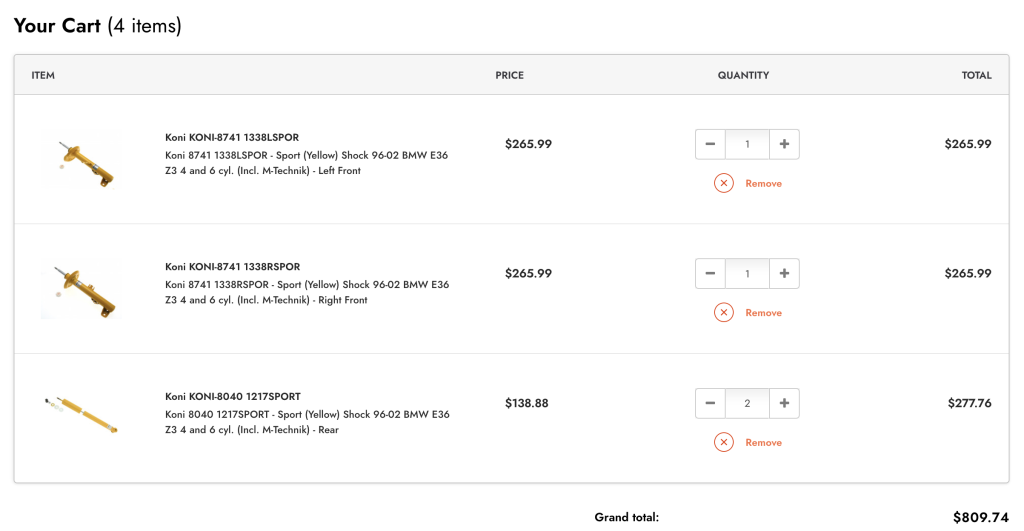The height and width of the screenshot is (531, 1024).
Task: Click the remove X icon for 1217SPORT
Action: [x=724, y=442]
